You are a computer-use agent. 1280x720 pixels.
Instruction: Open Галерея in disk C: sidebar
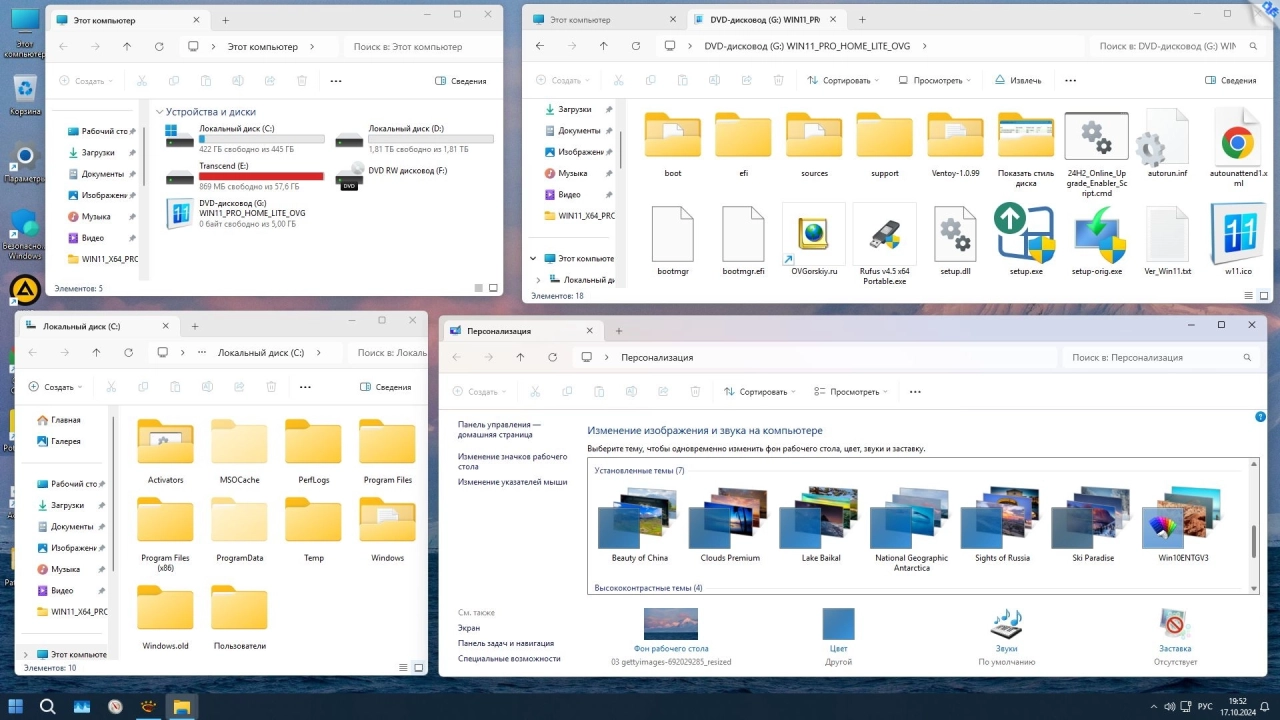pyautogui.click(x=66, y=441)
